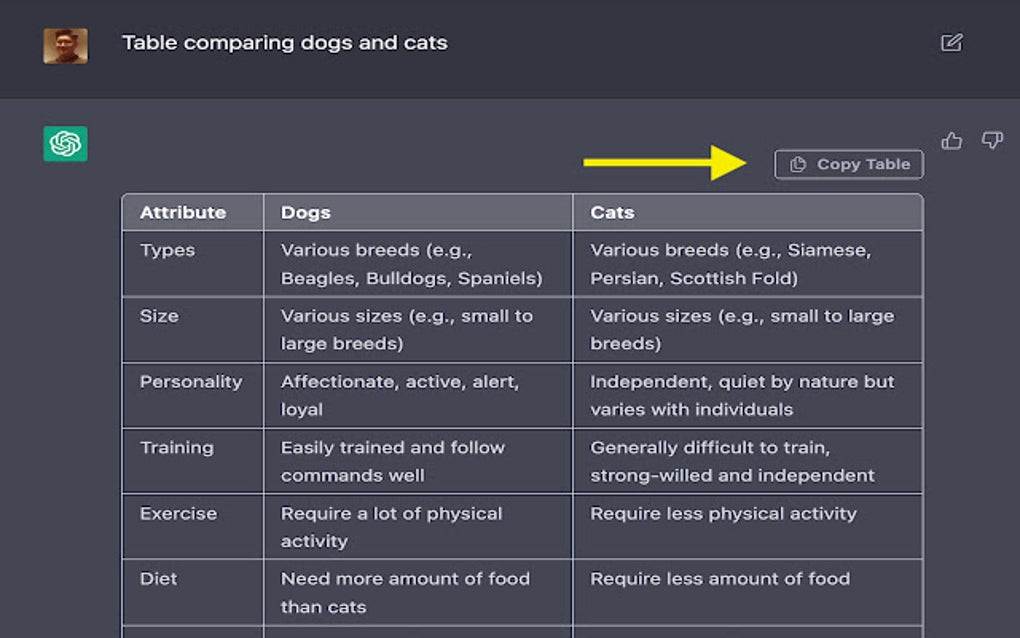This screenshot has height=638, width=1020.
Task: Click the Attribute column header
Action: tap(183, 213)
